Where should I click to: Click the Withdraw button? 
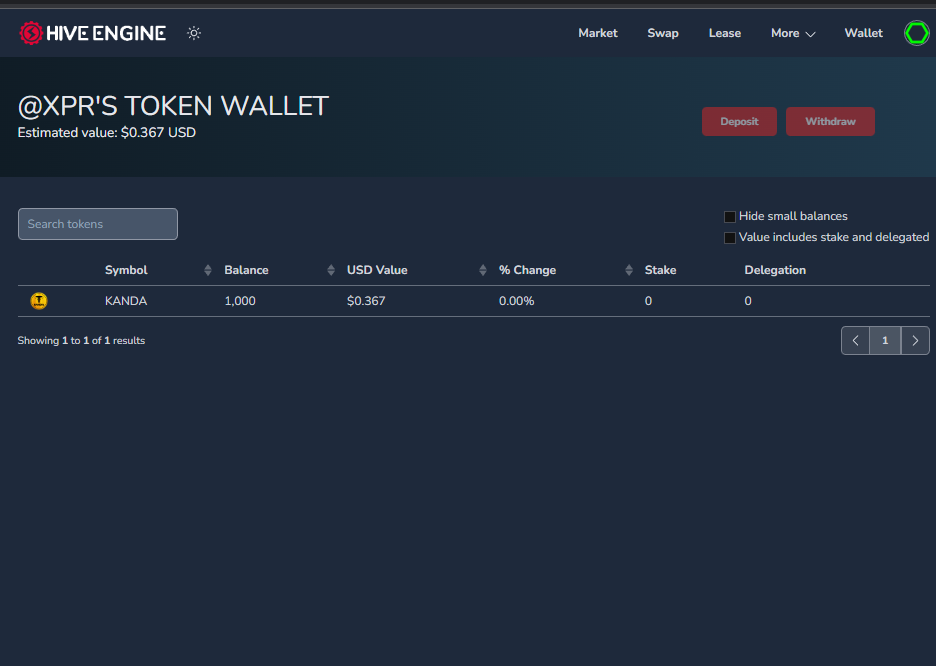coord(830,122)
